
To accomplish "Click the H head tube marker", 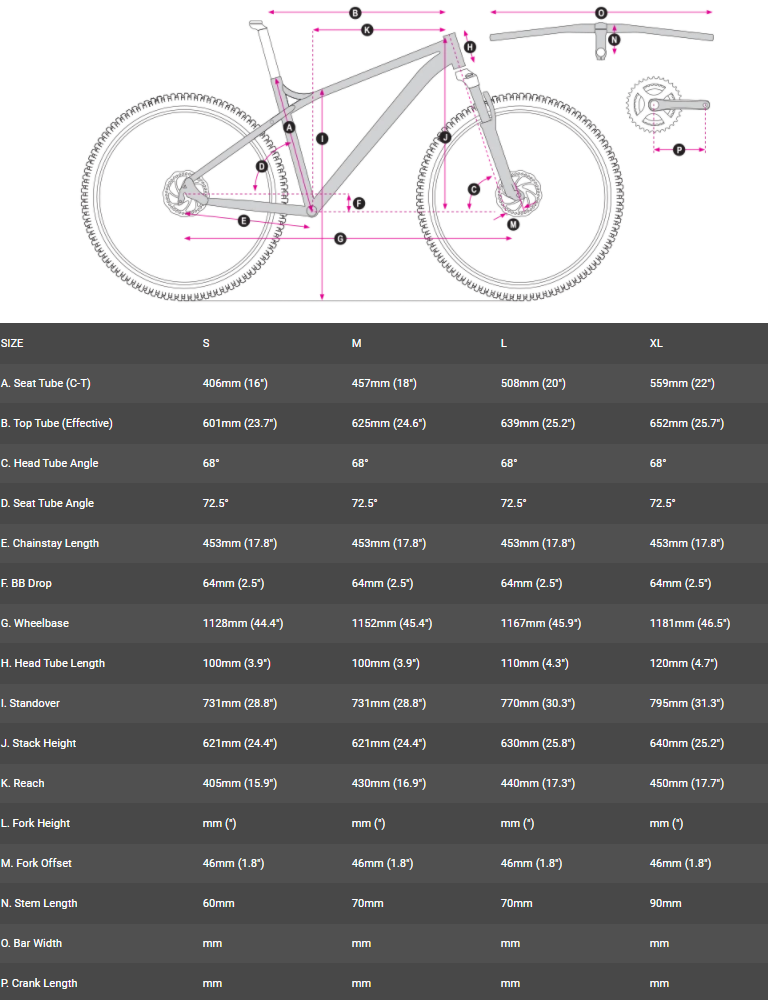I will pos(470,47).
